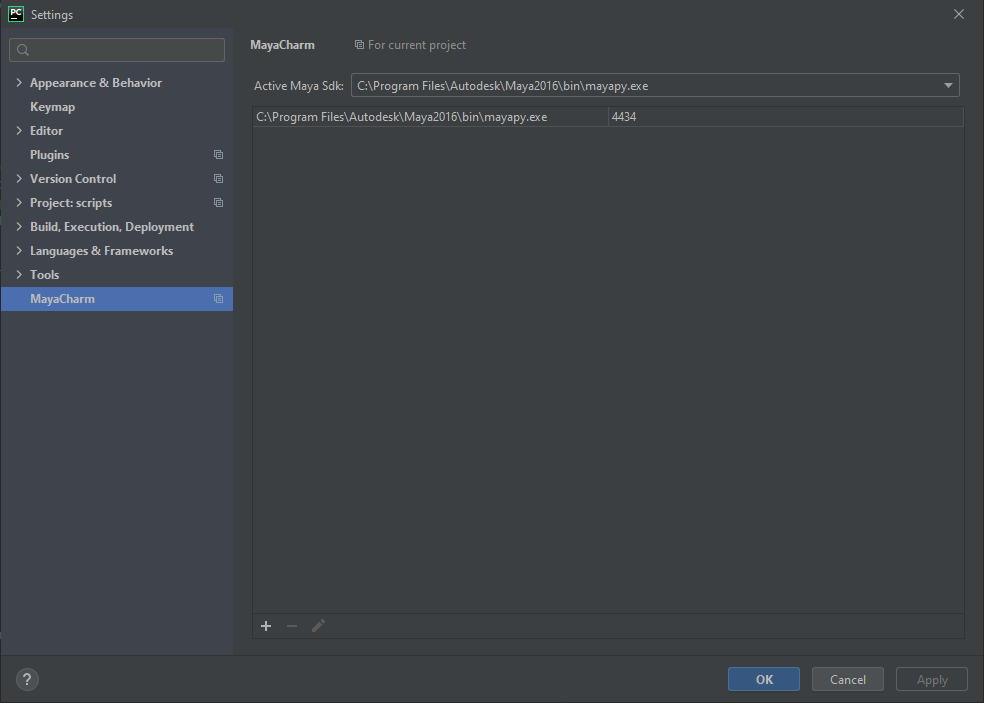Close the Settings dialog window

point(959,14)
